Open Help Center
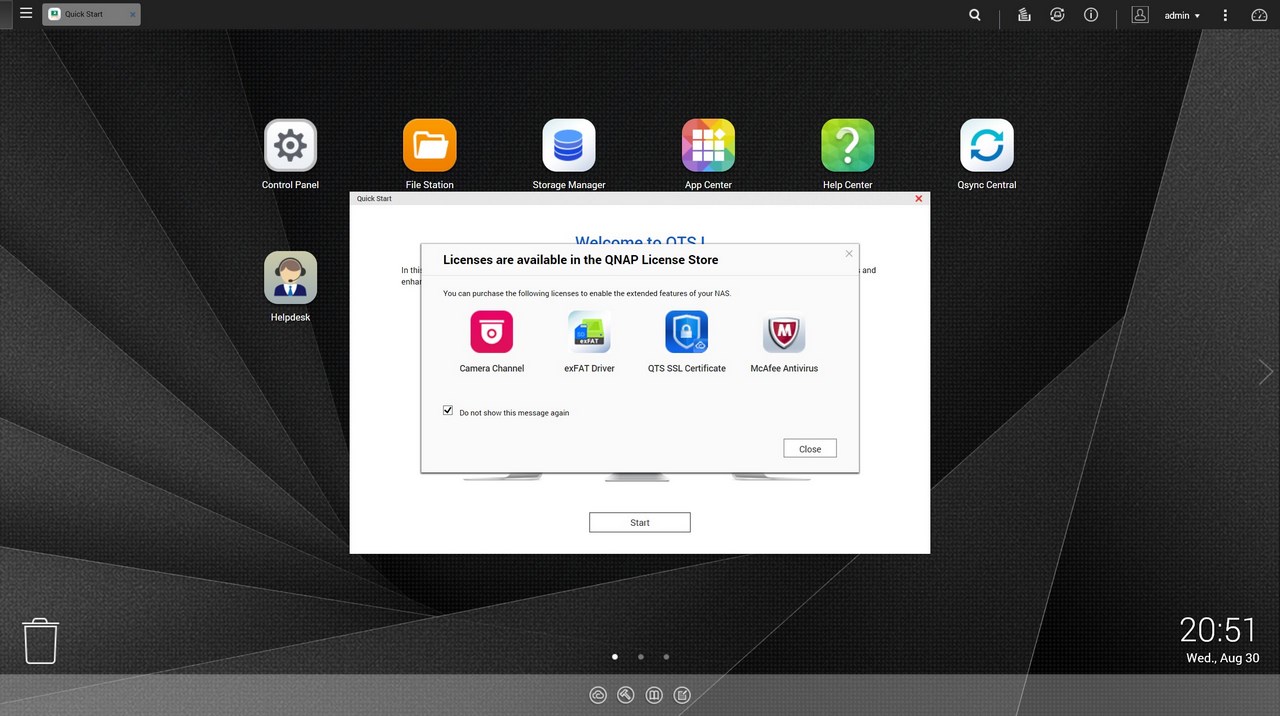The height and width of the screenshot is (716, 1280). point(848,146)
